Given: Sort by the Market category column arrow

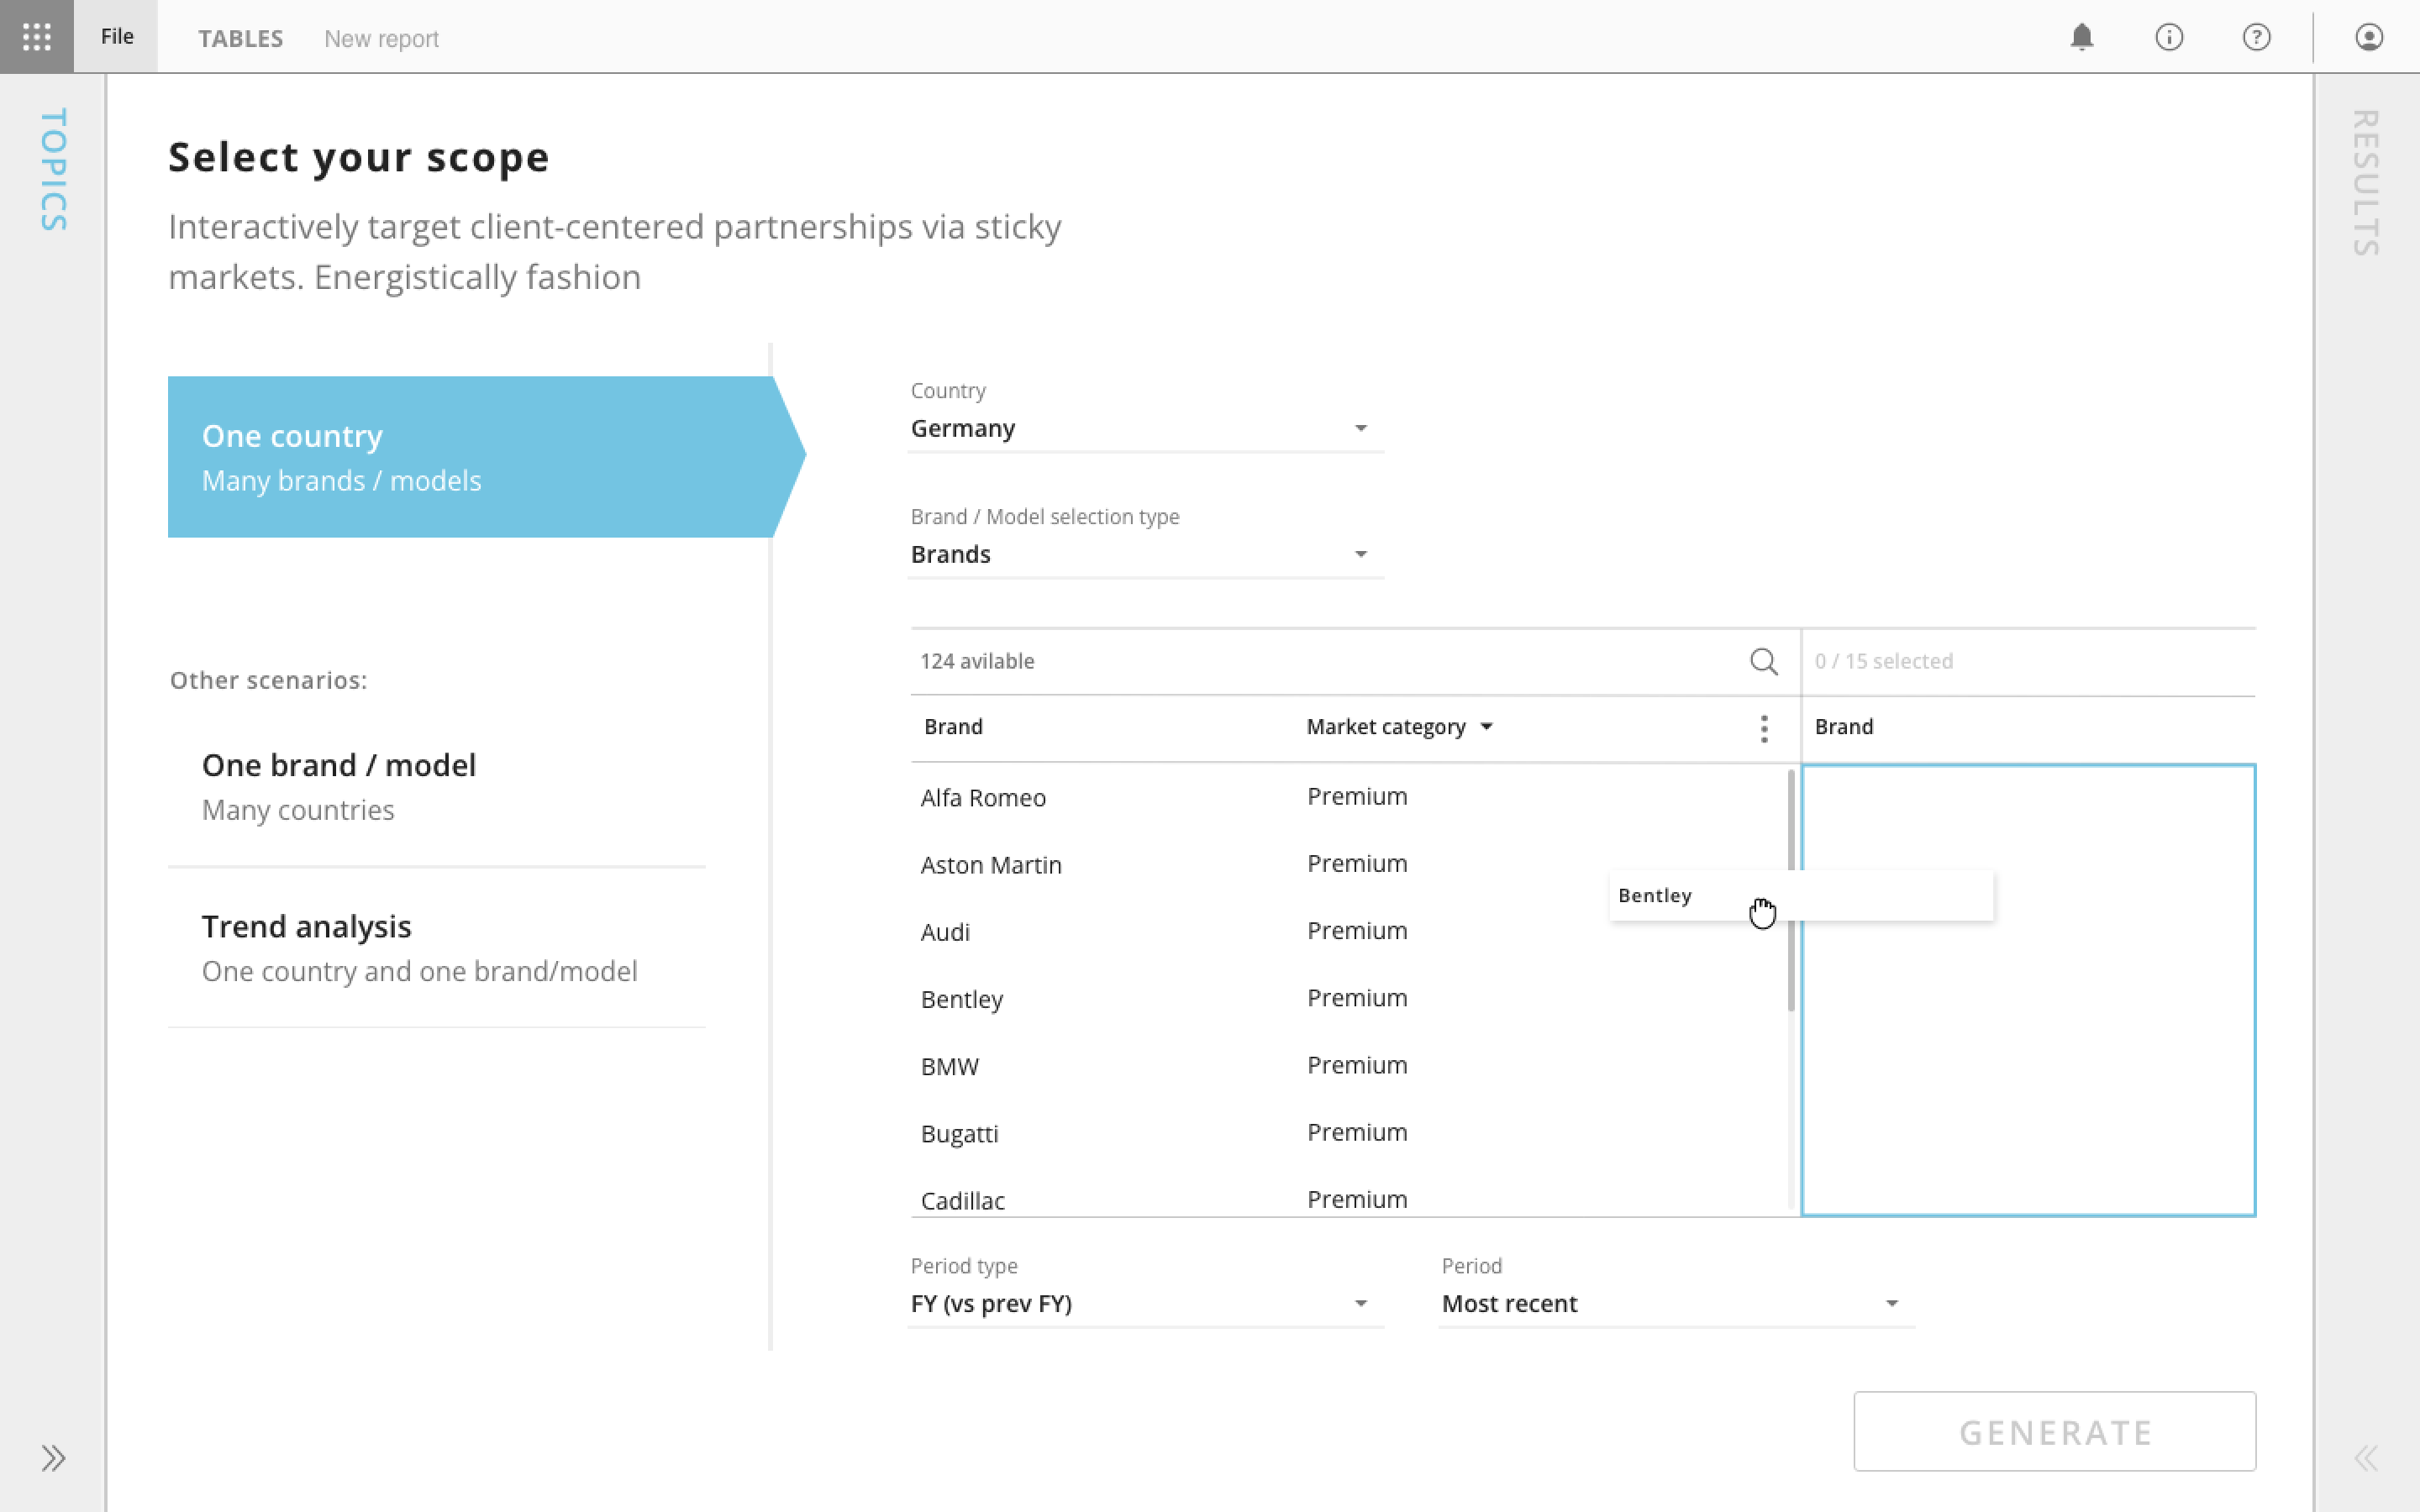Looking at the screenshot, I should (x=1487, y=727).
